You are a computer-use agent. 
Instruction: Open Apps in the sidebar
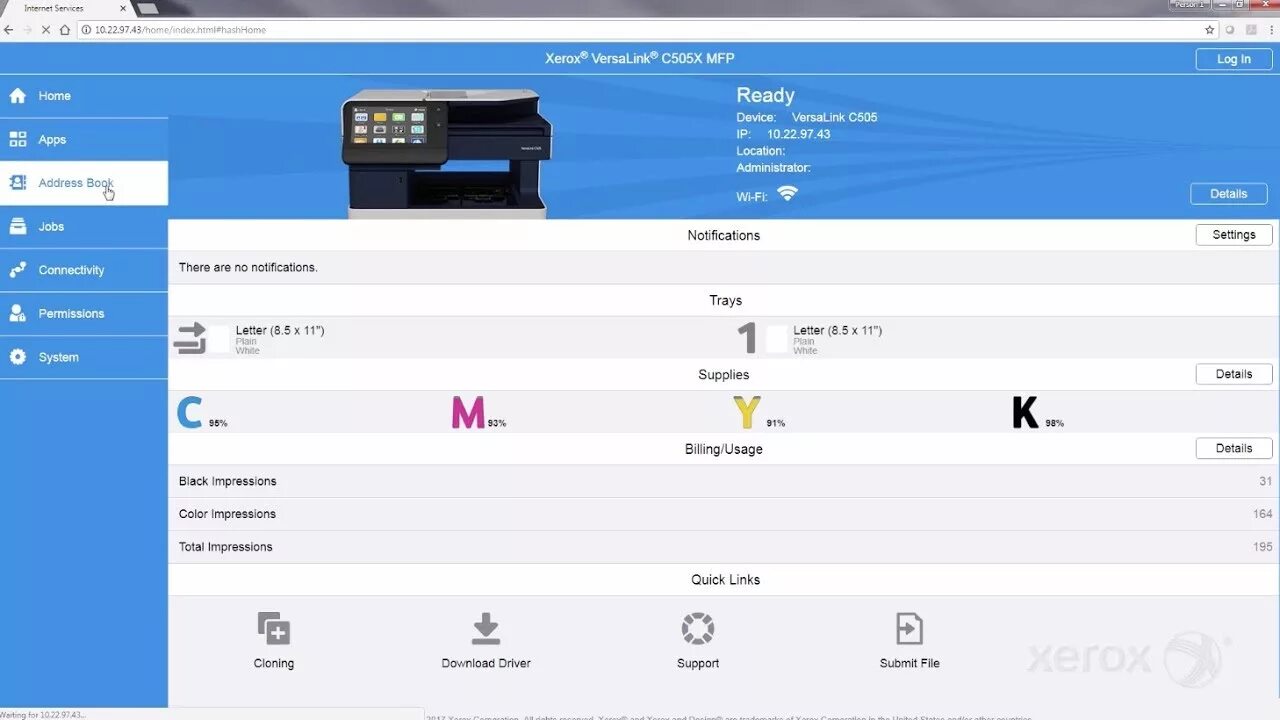tap(84, 140)
